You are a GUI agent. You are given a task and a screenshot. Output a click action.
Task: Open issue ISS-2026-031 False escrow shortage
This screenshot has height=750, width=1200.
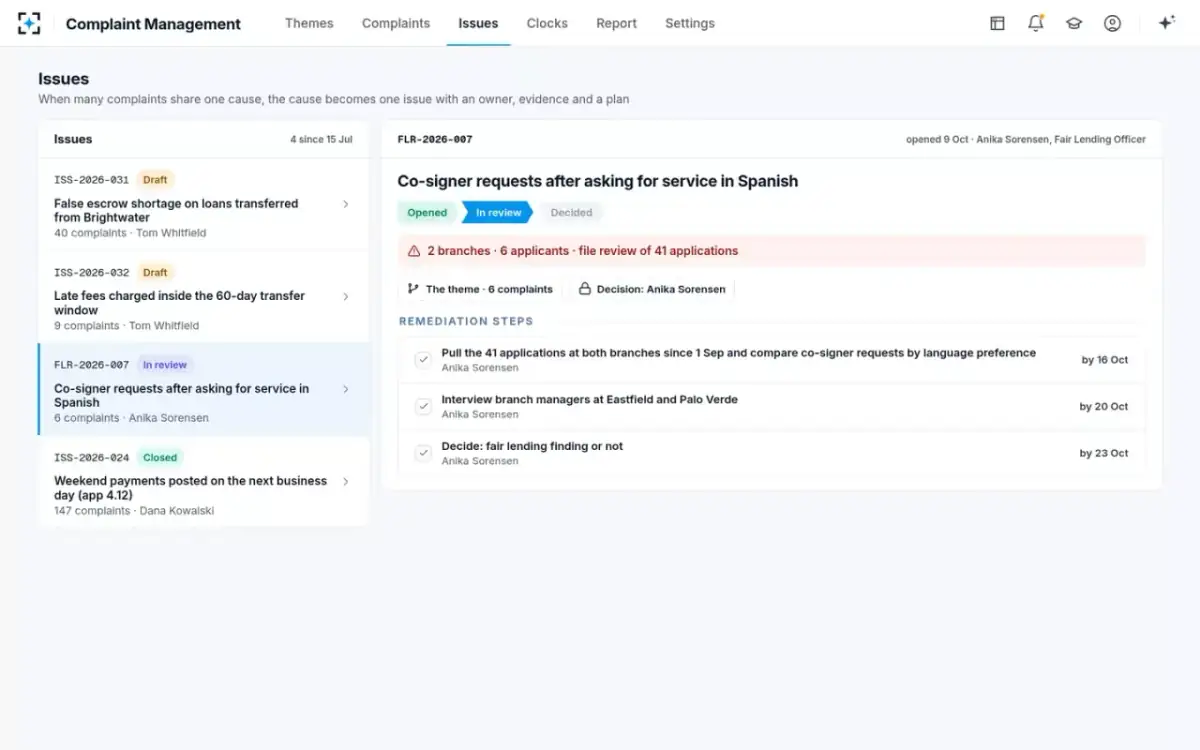click(x=203, y=205)
